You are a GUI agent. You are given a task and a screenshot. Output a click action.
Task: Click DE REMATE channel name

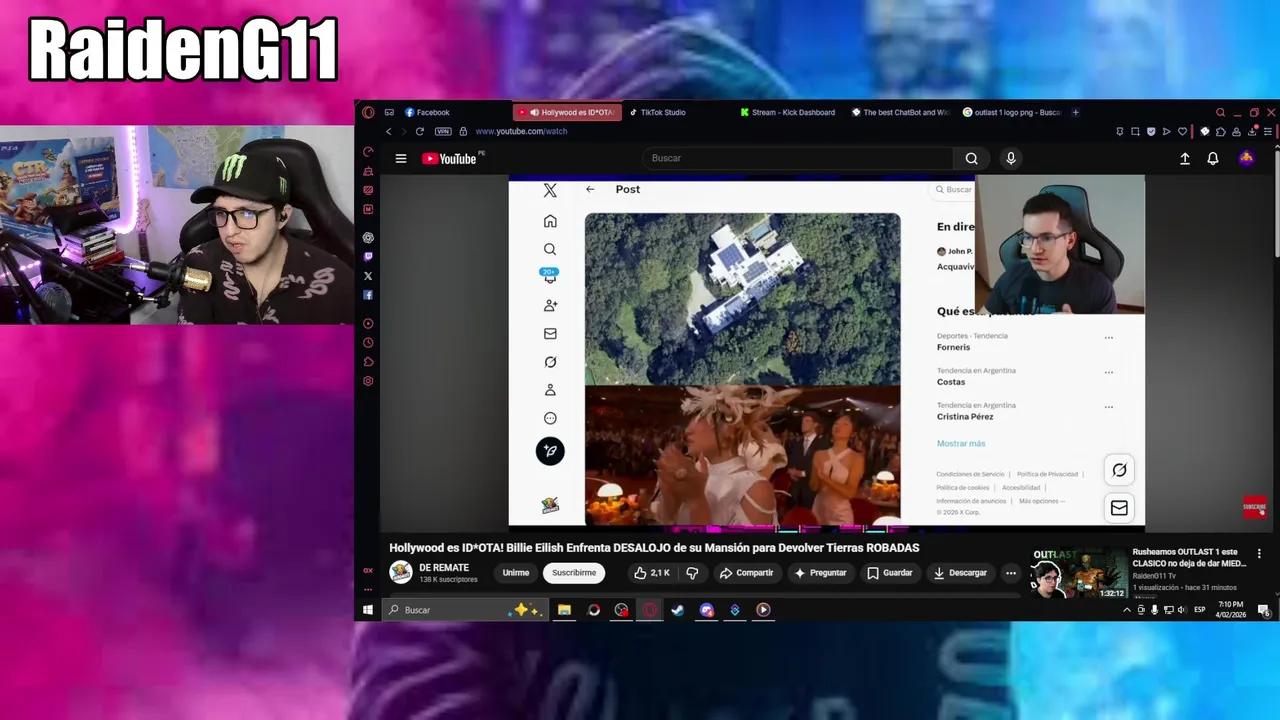(444, 568)
